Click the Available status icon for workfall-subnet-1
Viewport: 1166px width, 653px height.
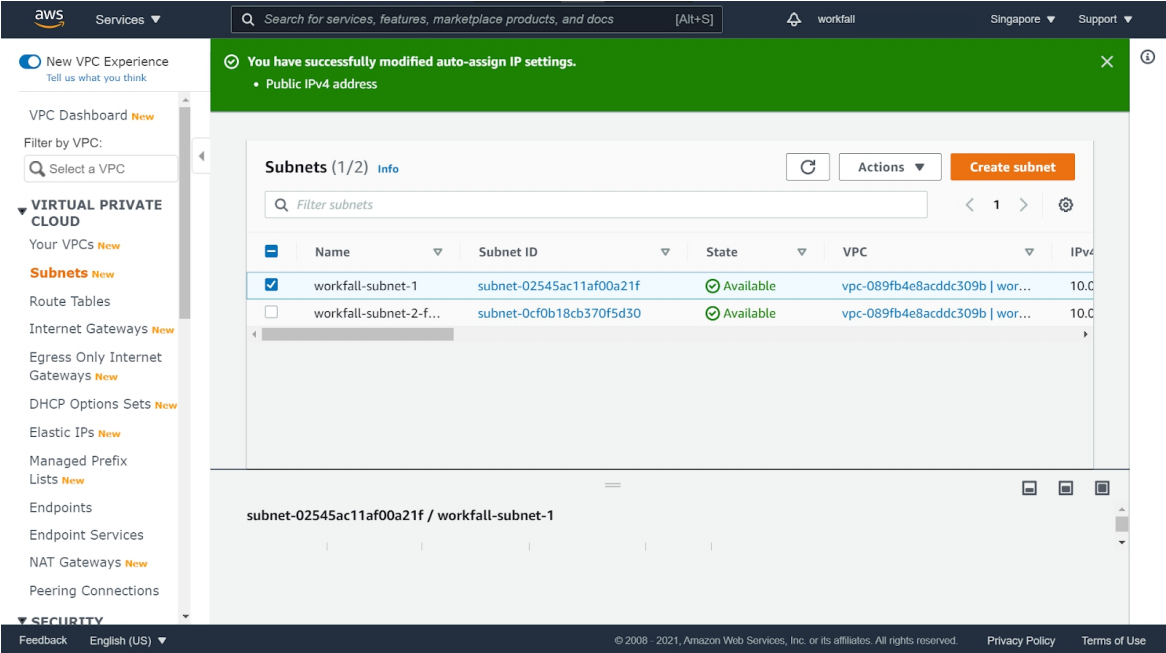[712, 286]
